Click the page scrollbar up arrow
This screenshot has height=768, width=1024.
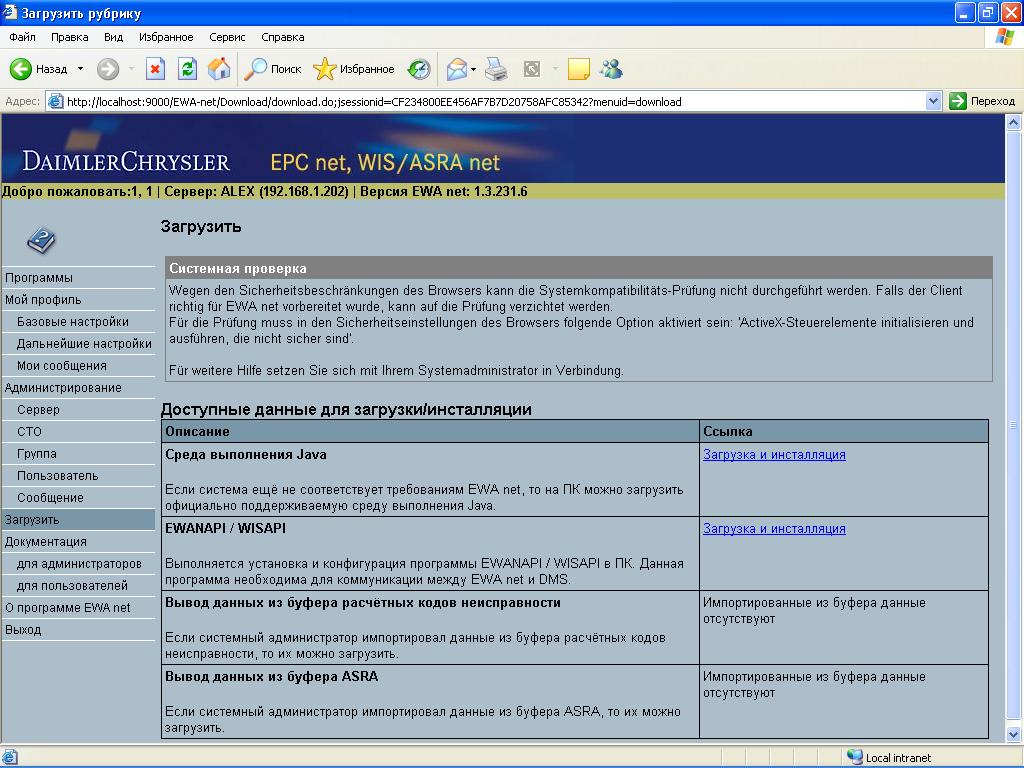pos(1014,122)
